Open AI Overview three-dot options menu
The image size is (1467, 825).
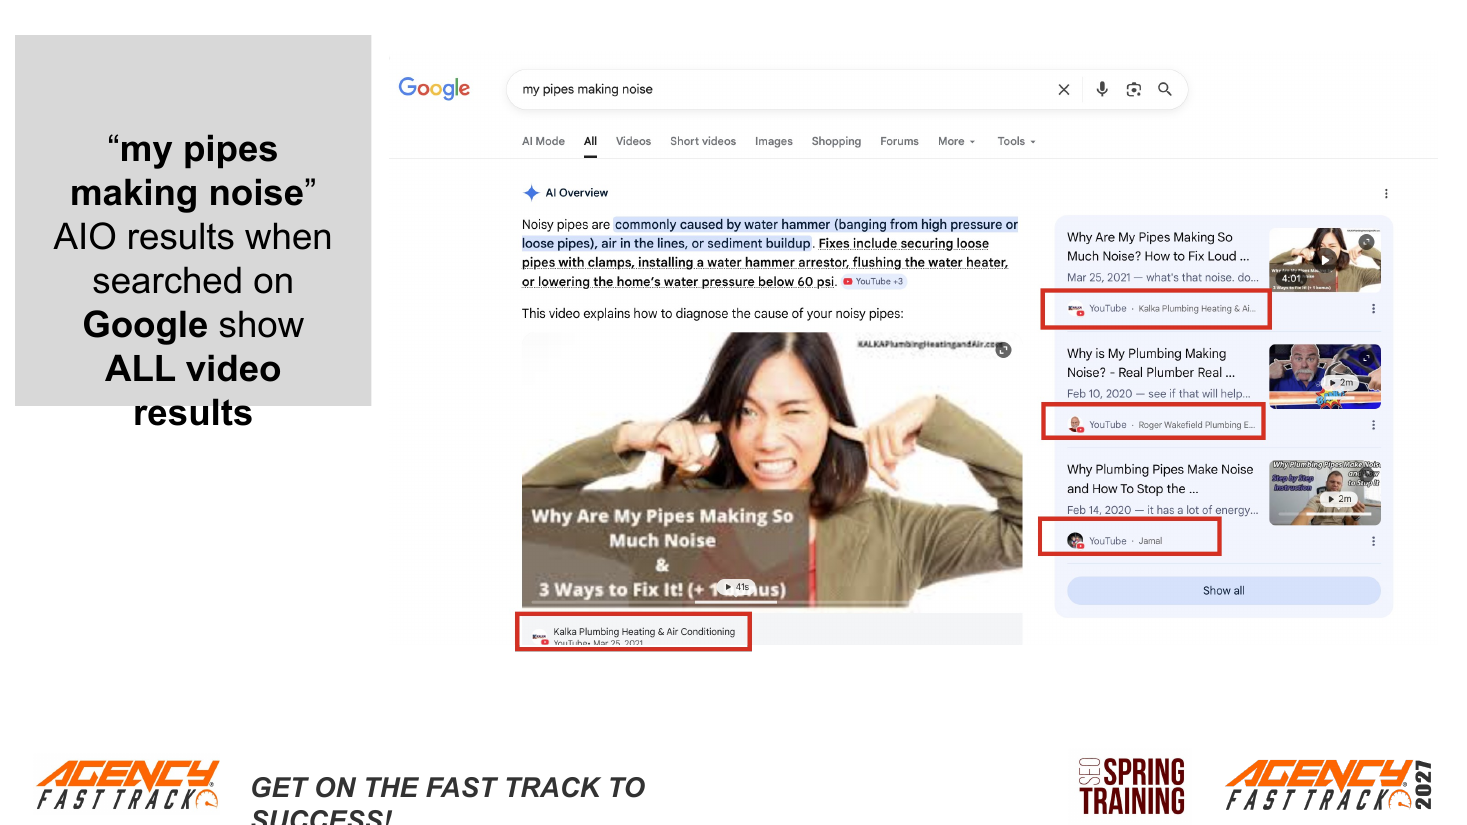[1386, 194]
